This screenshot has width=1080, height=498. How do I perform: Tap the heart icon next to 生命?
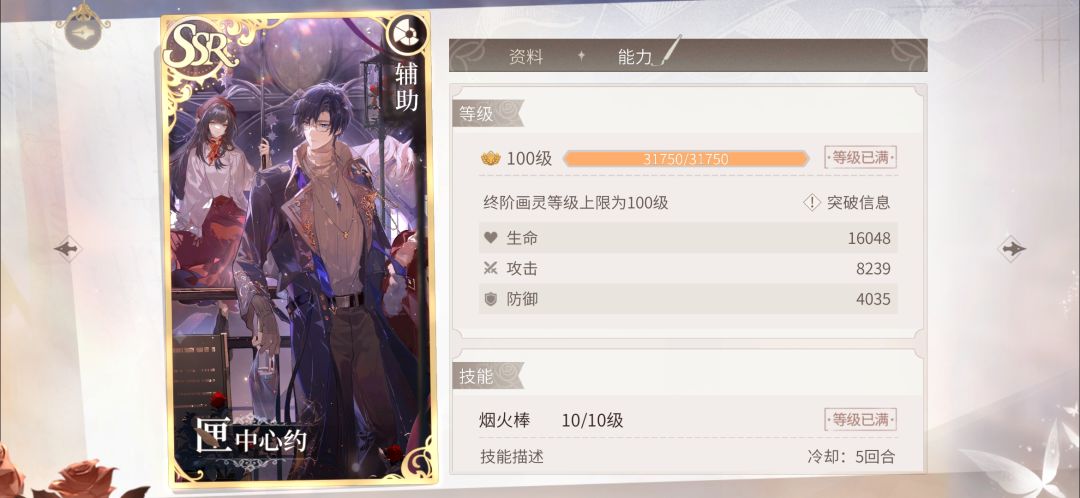(490, 238)
